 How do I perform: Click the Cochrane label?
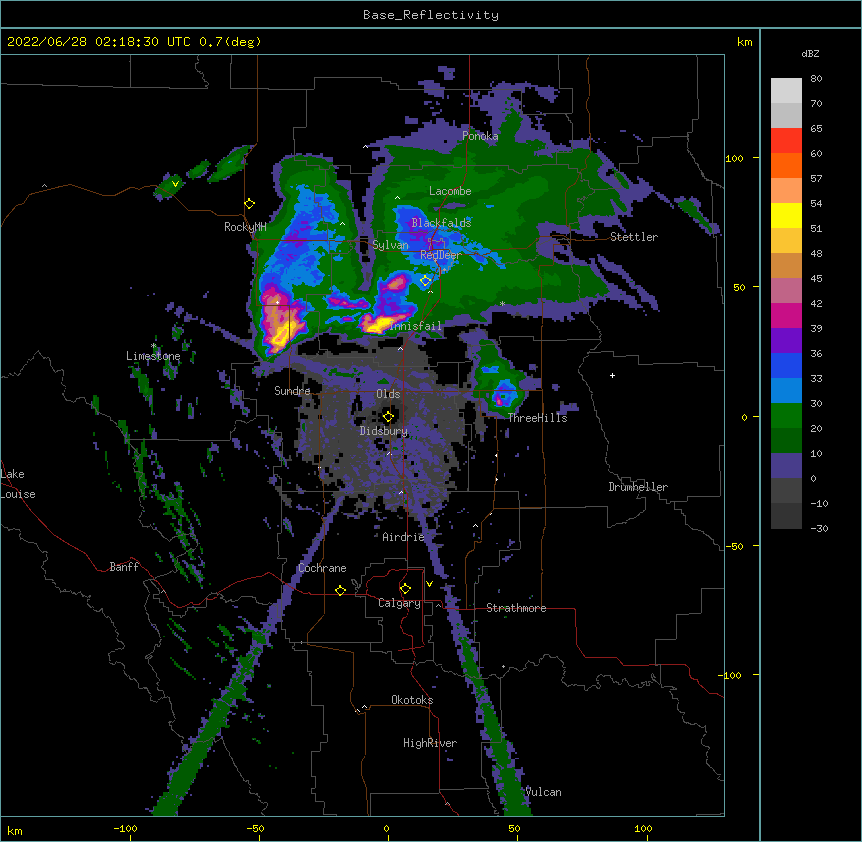(x=322, y=568)
